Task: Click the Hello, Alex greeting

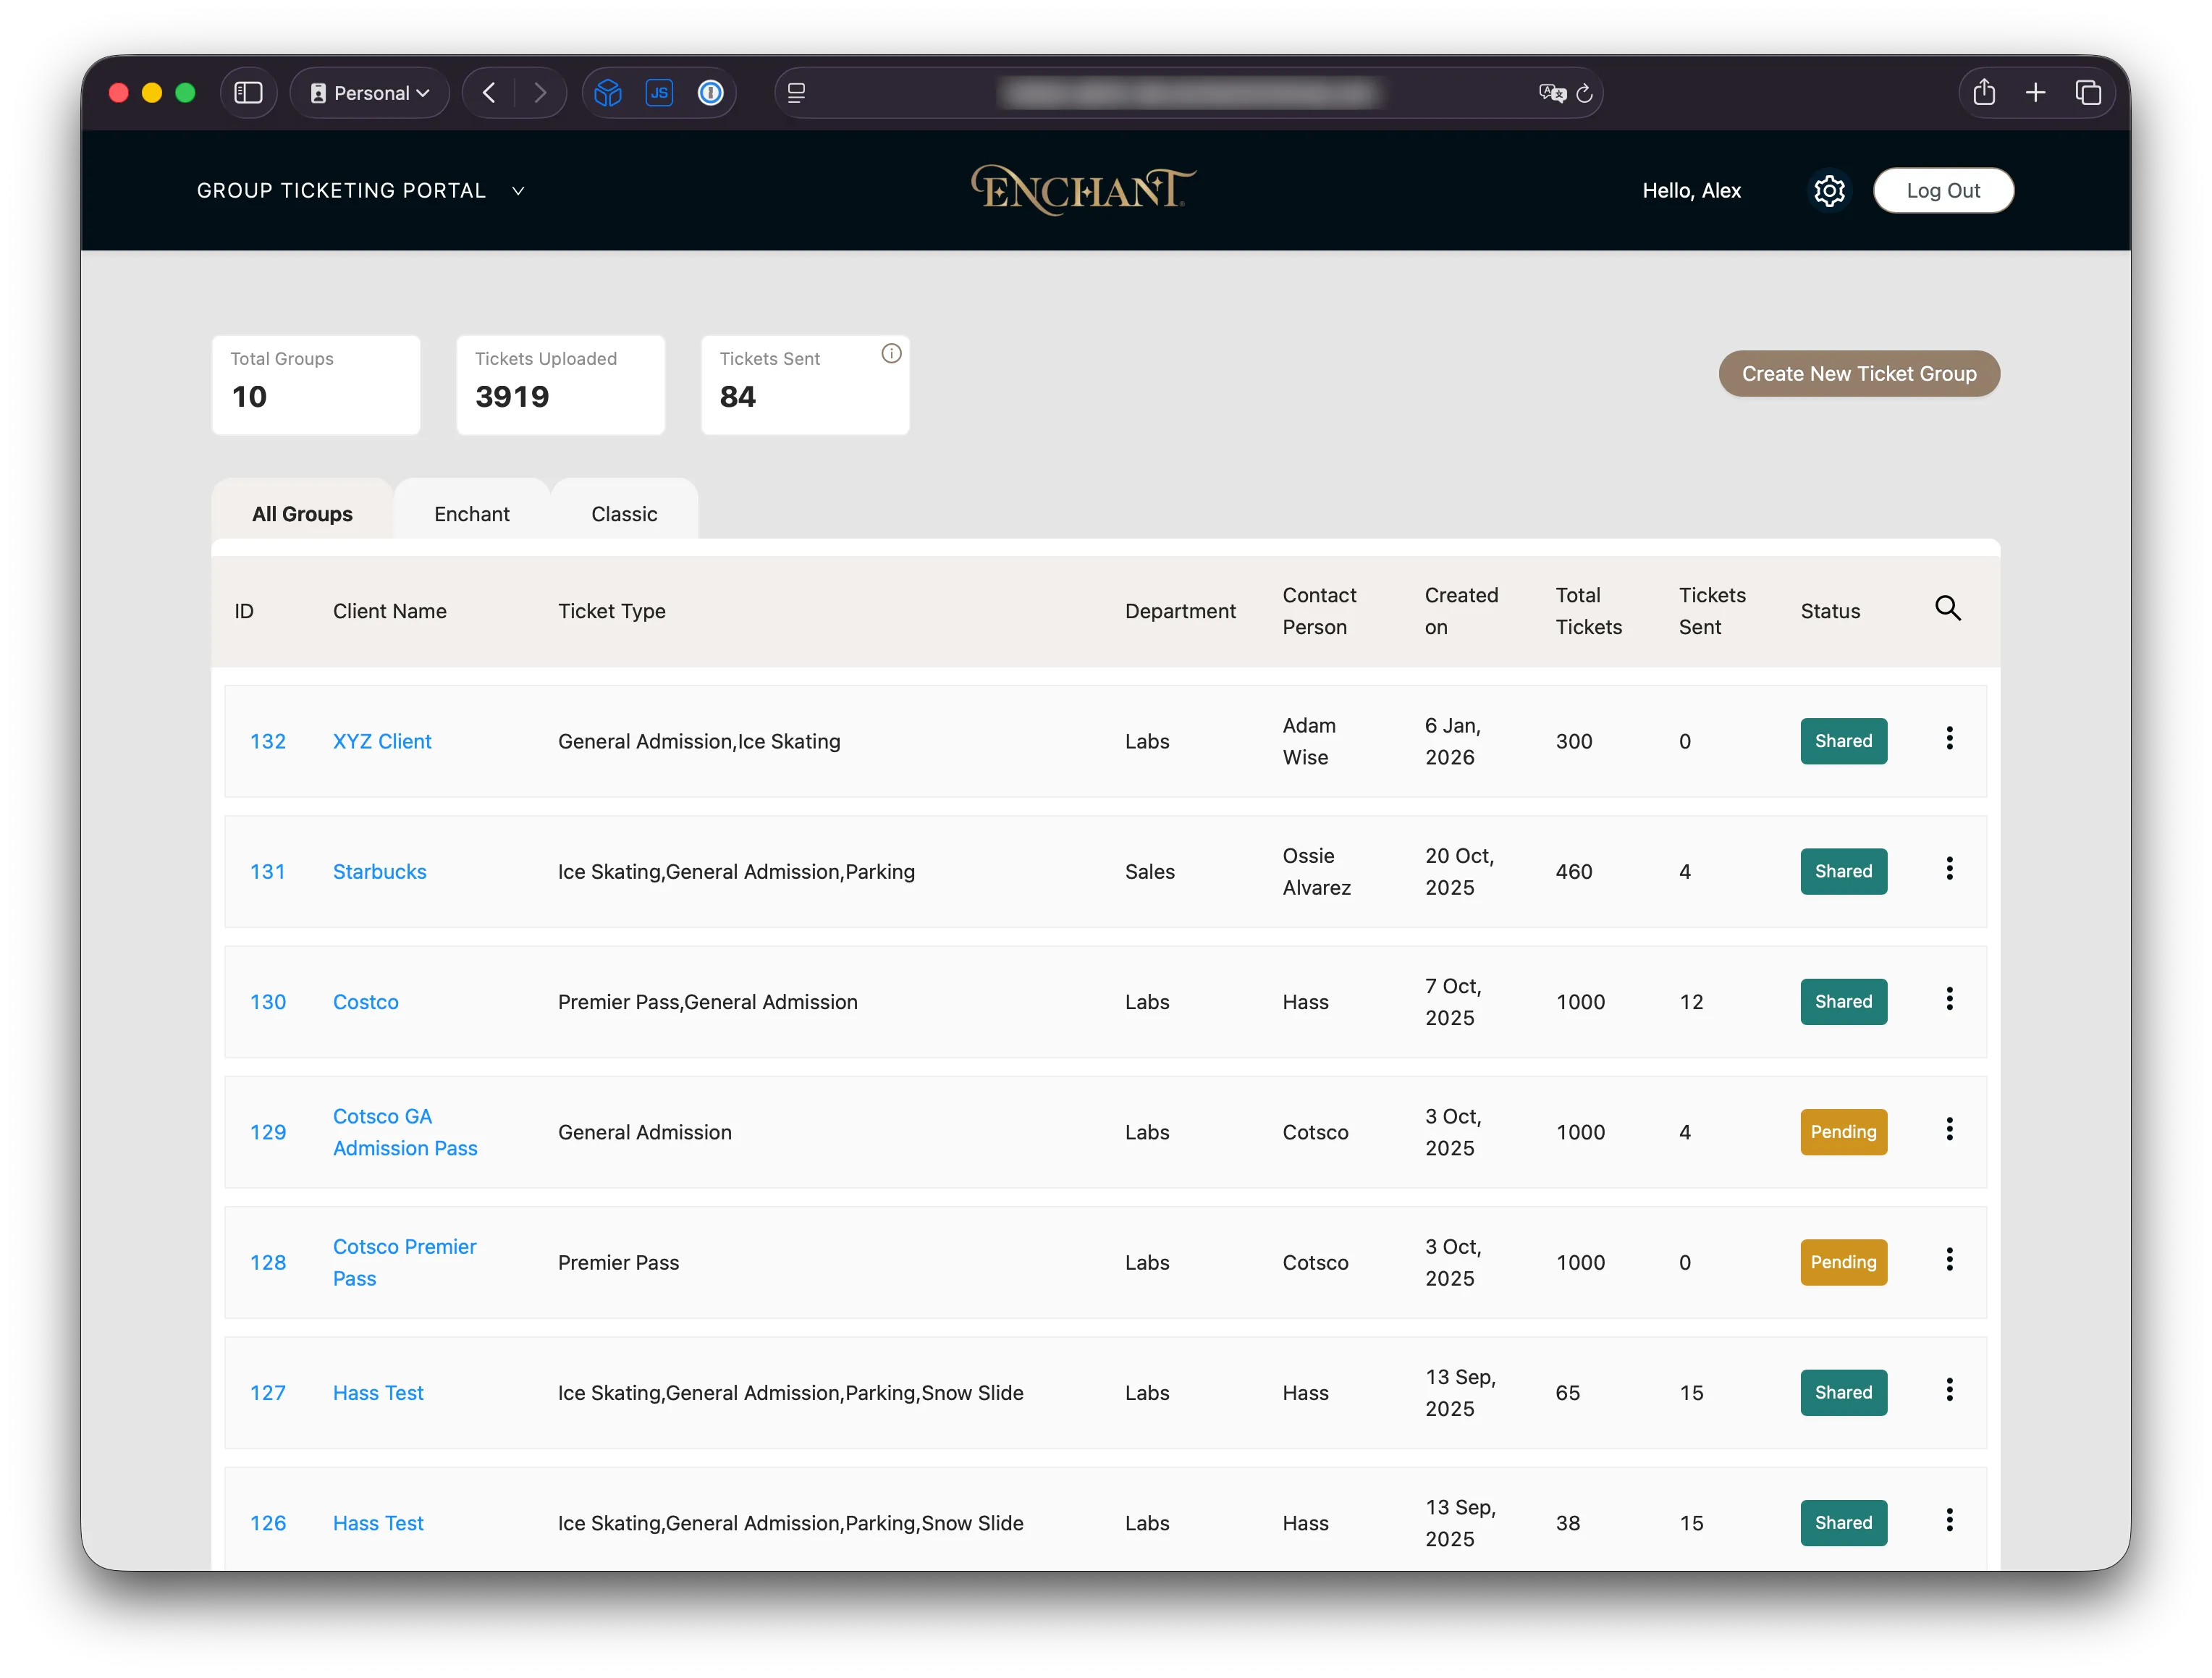Action: click(x=1691, y=190)
